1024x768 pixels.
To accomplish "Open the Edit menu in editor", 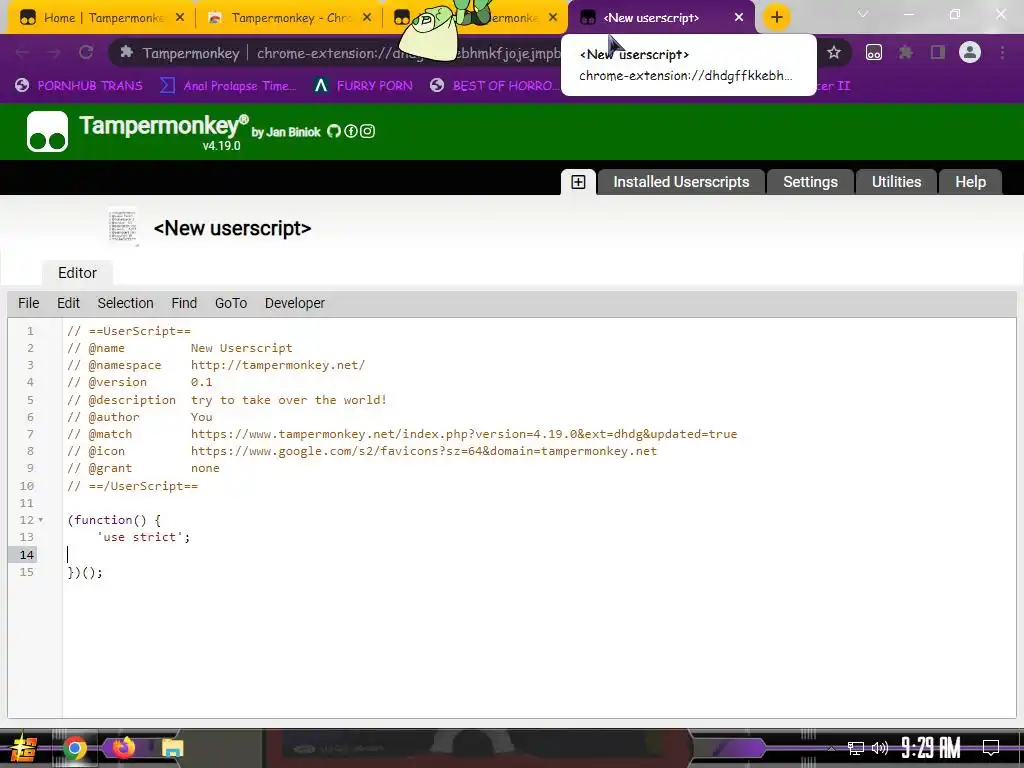I will pos(68,303).
